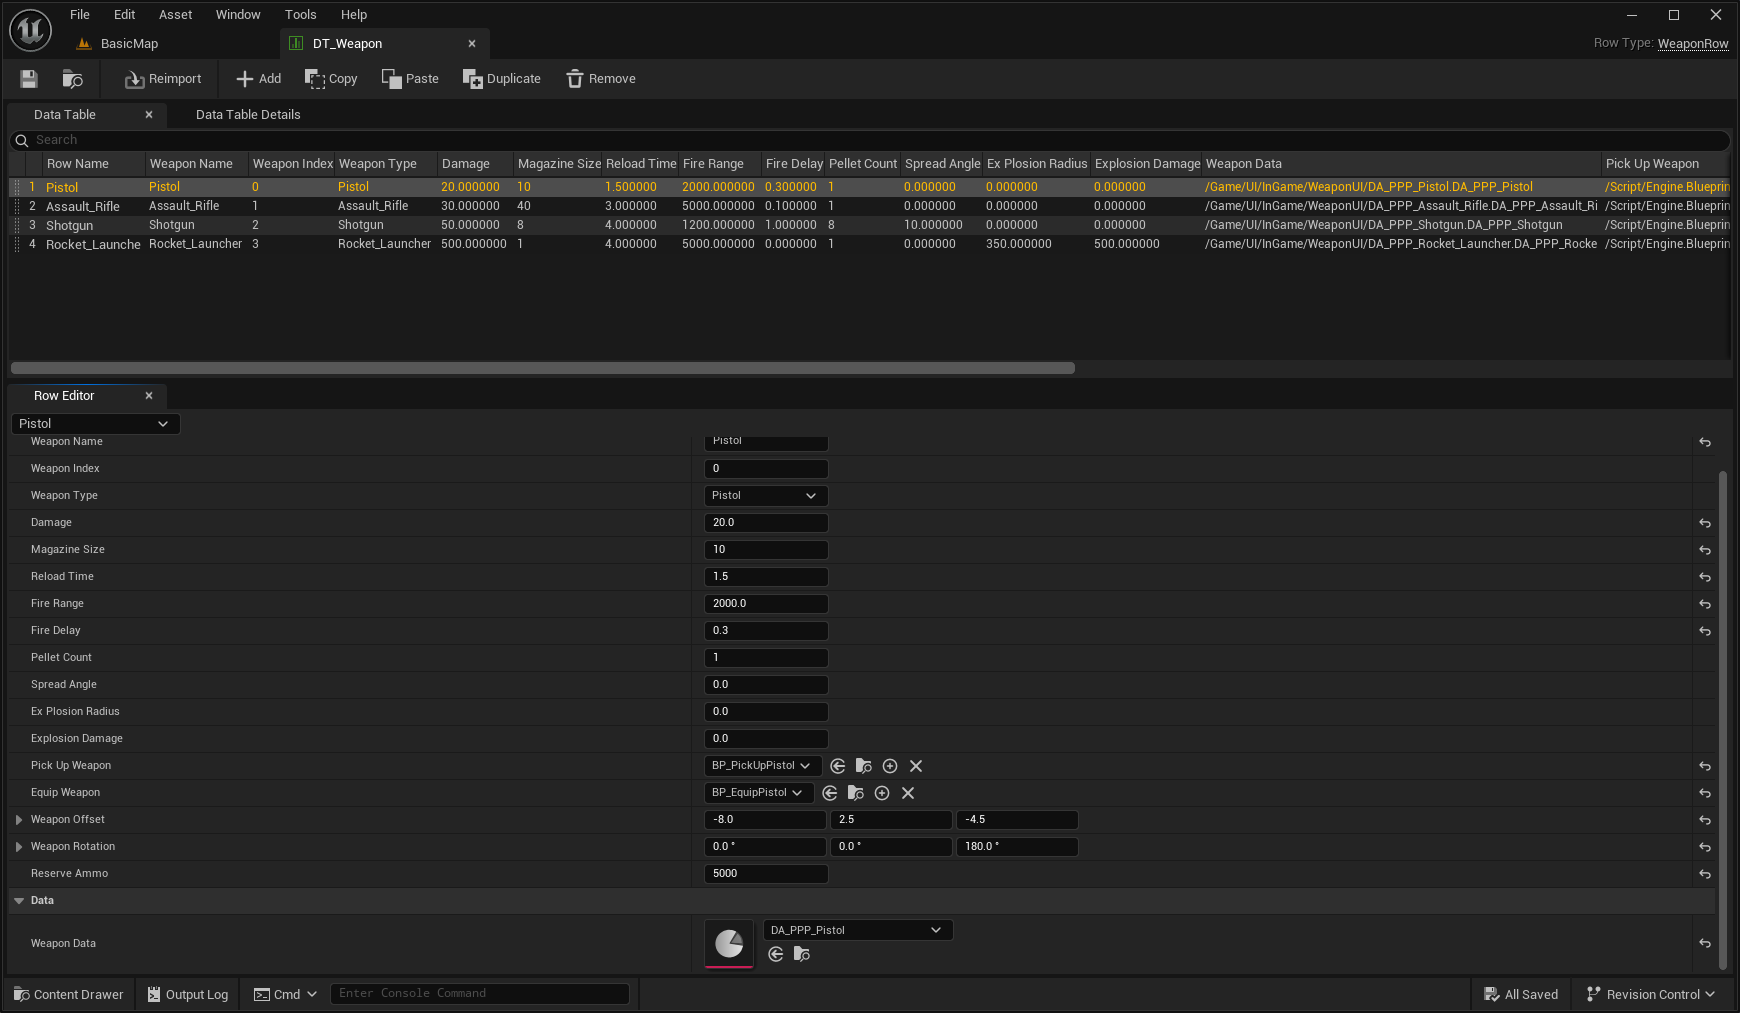Switch to the BasicMap tab

[130, 44]
